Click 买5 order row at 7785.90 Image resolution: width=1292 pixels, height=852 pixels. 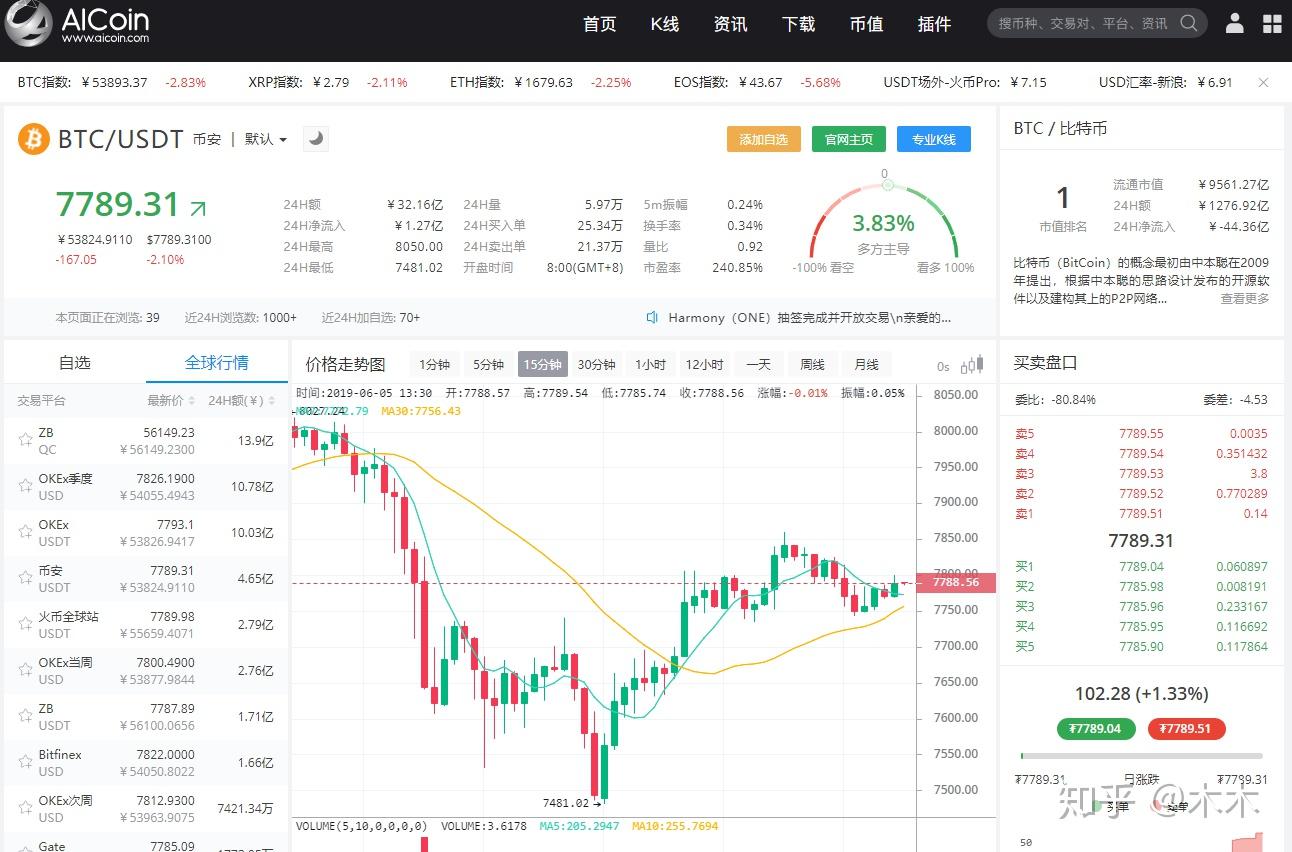pyautogui.click(x=1141, y=646)
